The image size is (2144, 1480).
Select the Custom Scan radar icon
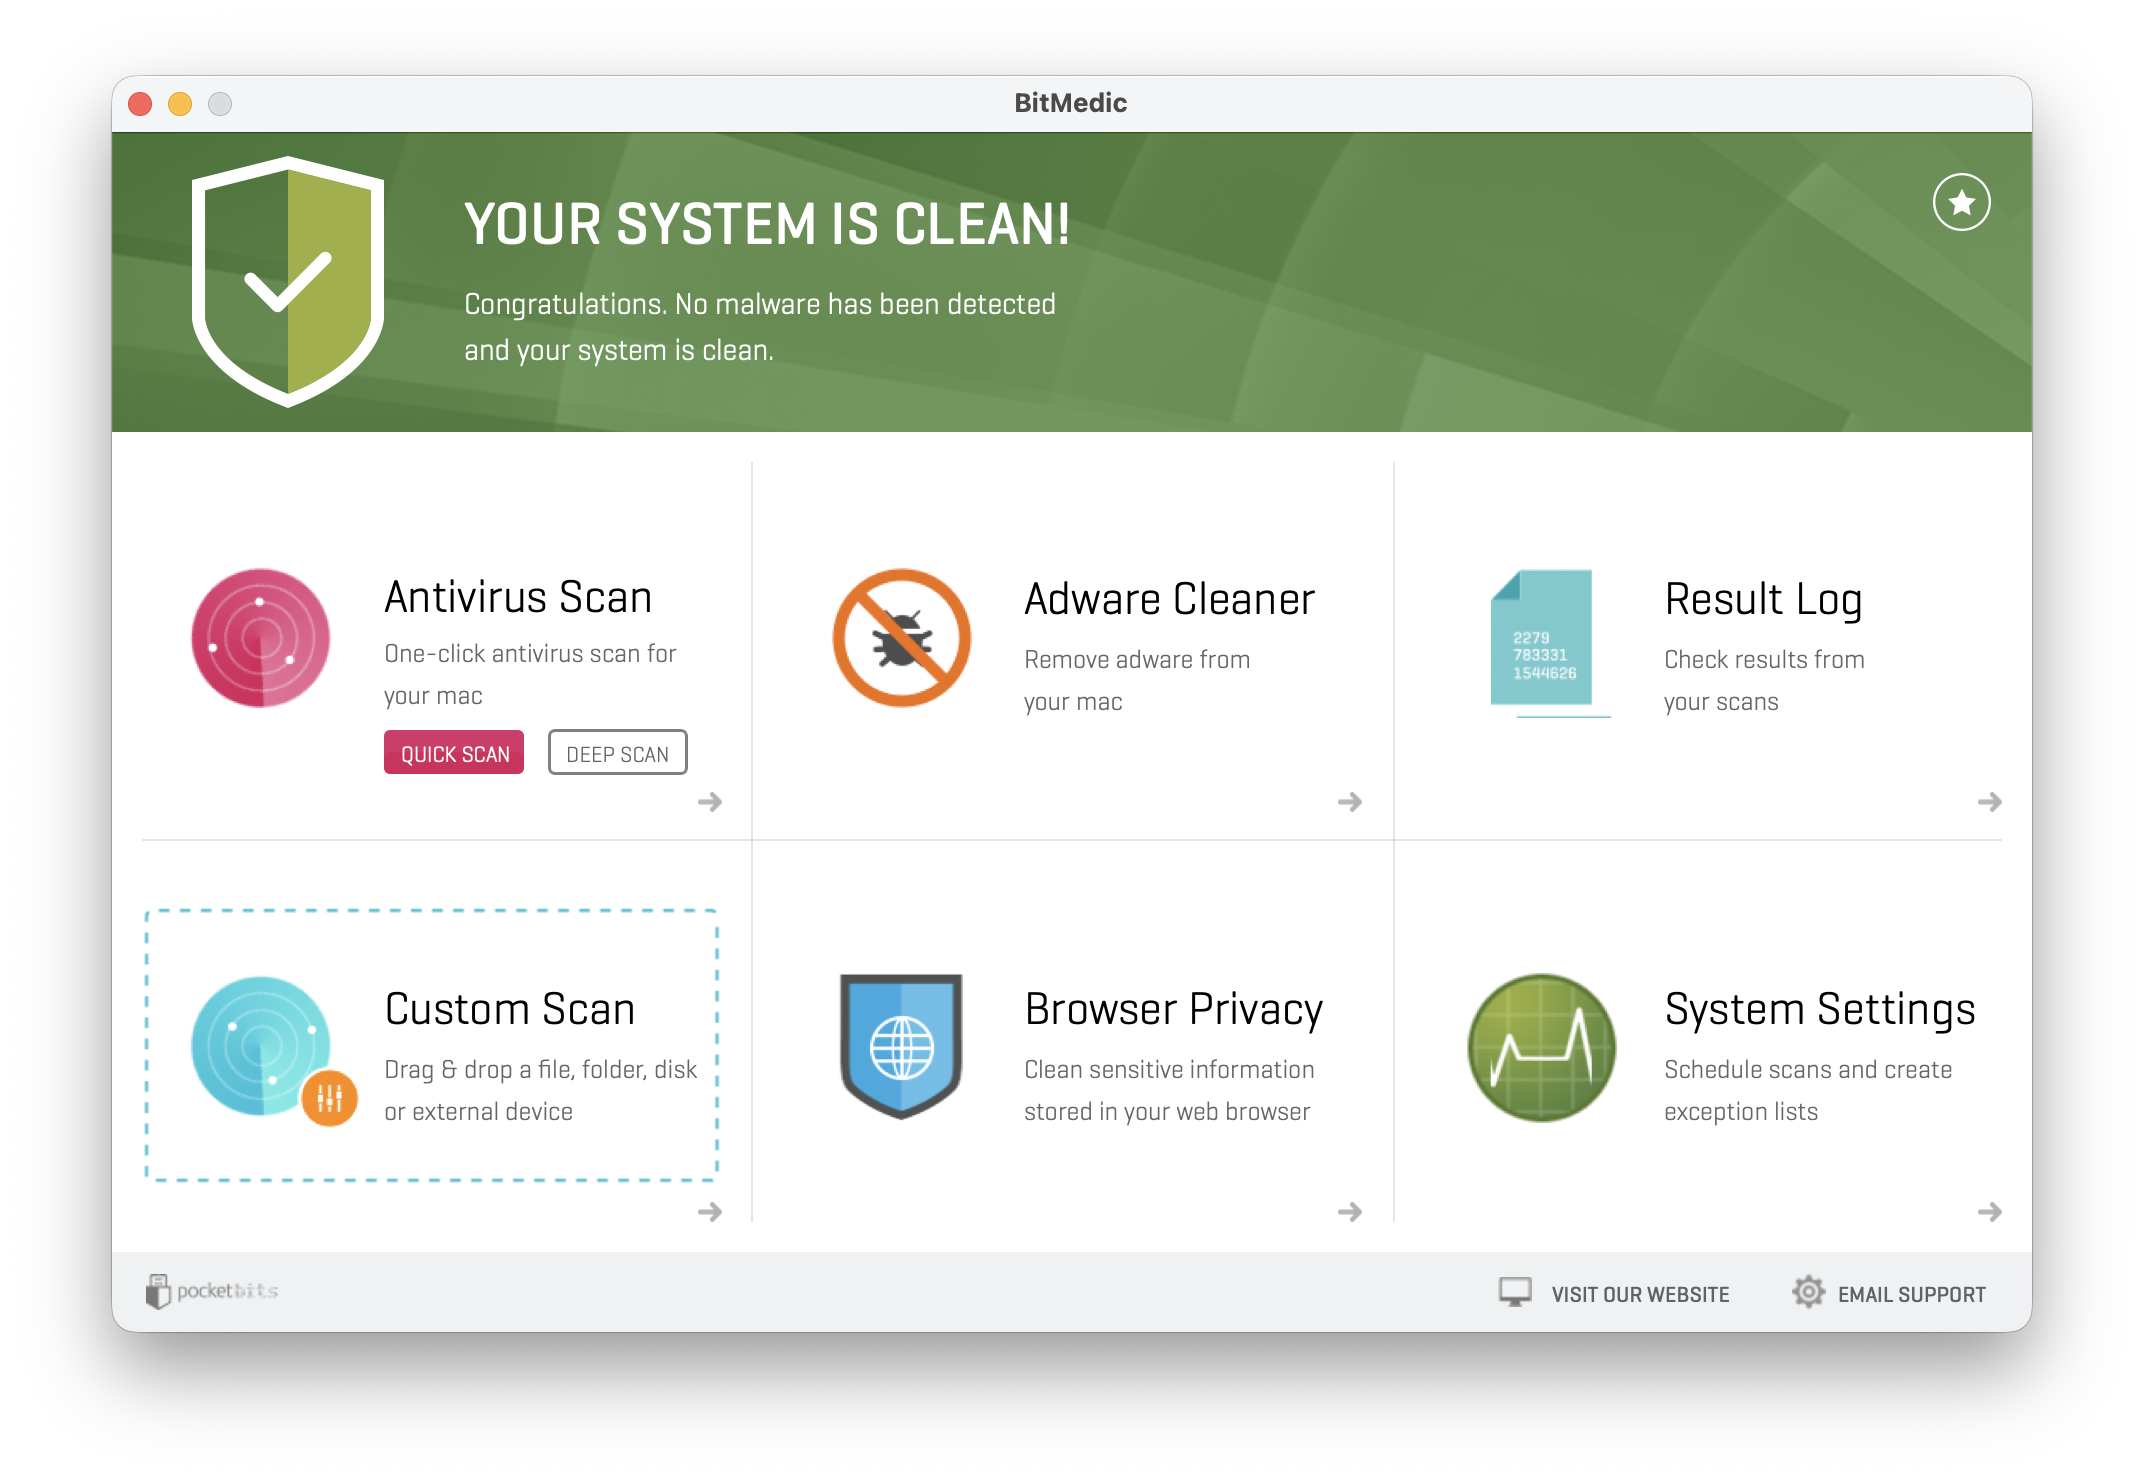pyautogui.click(x=258, y=1047)
